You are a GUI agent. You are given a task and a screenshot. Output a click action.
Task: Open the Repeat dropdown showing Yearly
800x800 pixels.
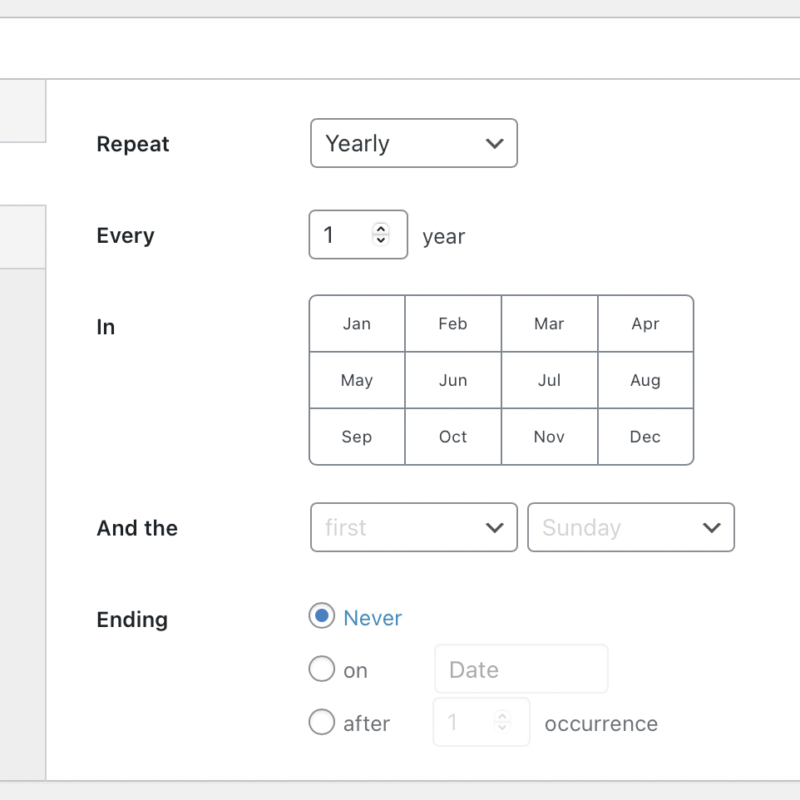(413, 143)
